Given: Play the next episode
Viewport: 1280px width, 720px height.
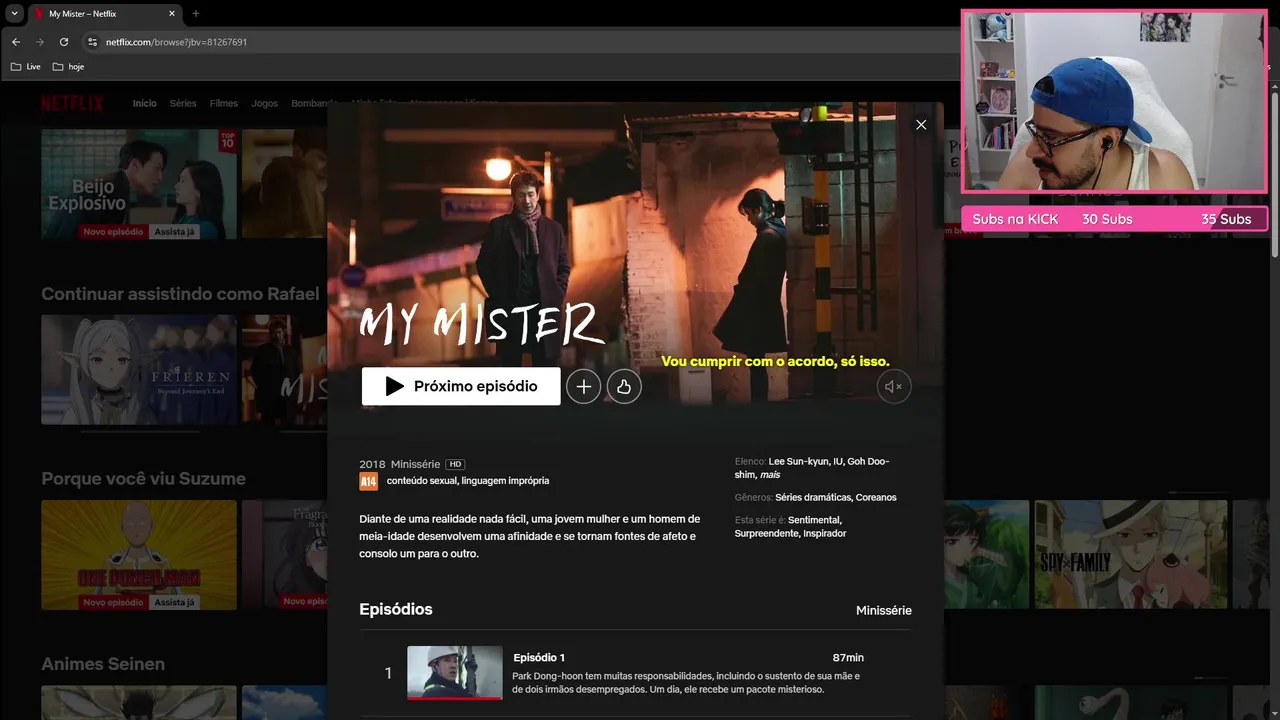Looking at the screenshot, I should 461,386.
